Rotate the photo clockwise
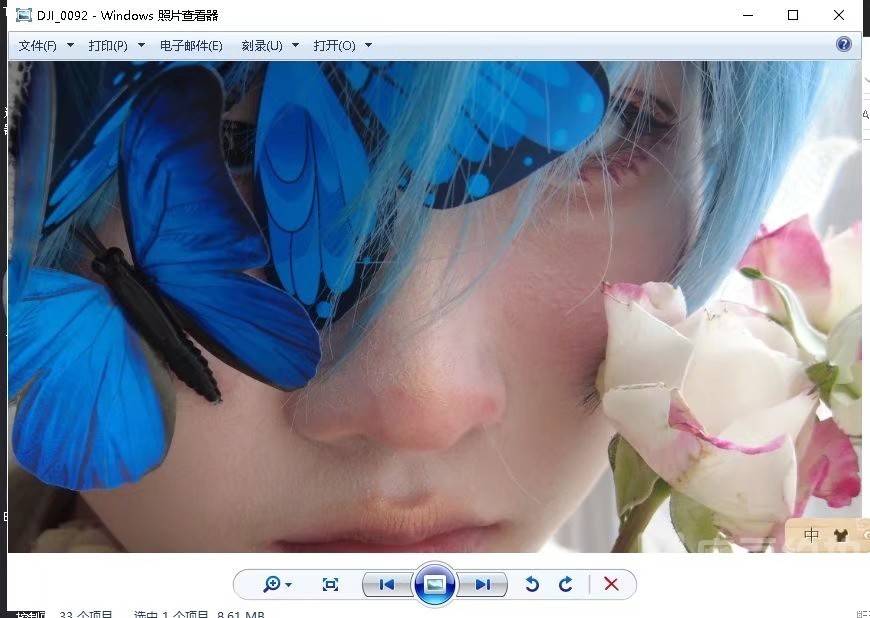The height and width of the screenshot is (618, 870). (565, 584)
